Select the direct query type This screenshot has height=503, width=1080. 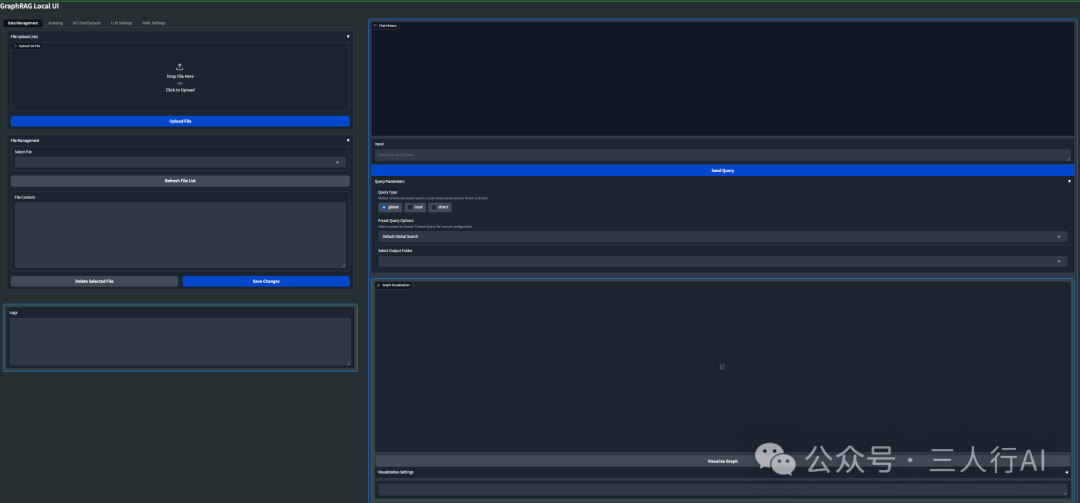coord(439,207)
